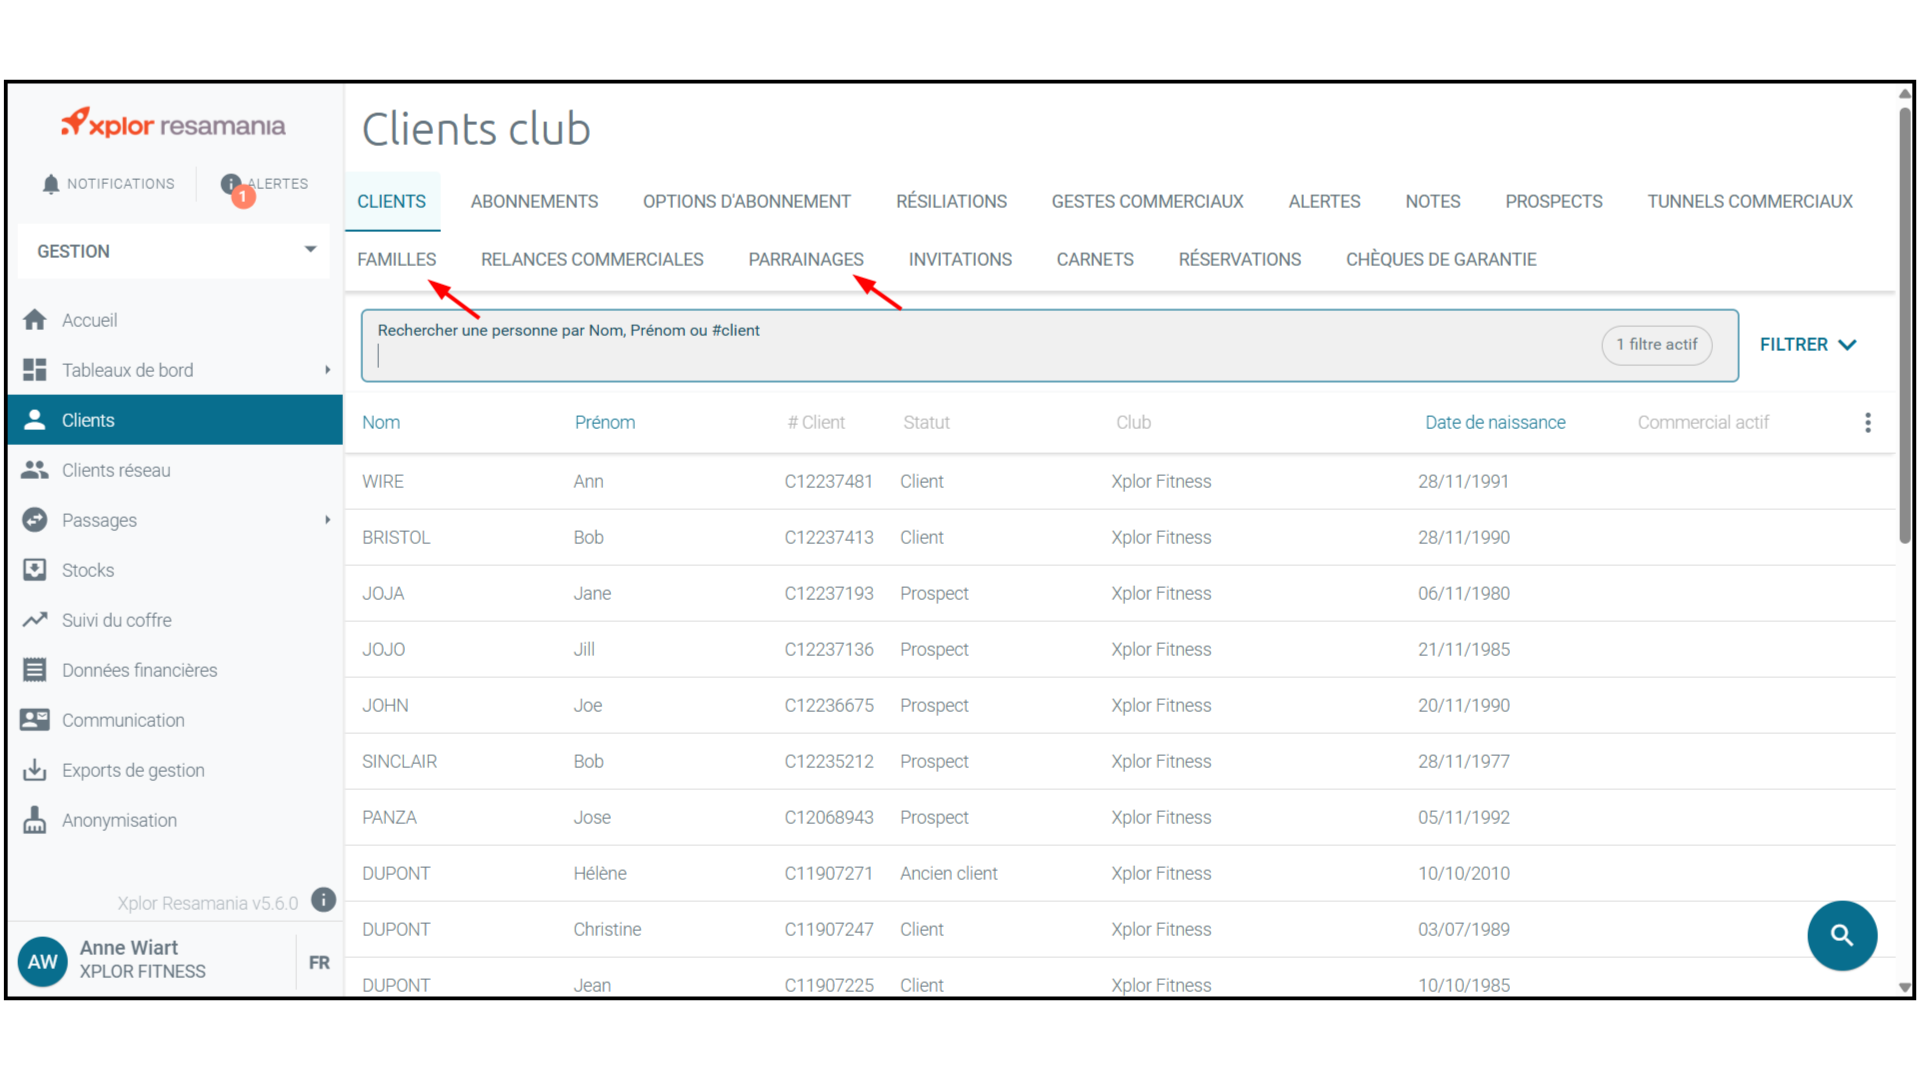Expand the Passages submenu arrow
The width and height of the screenshot is (1920, 1080).
click(327, 520)
